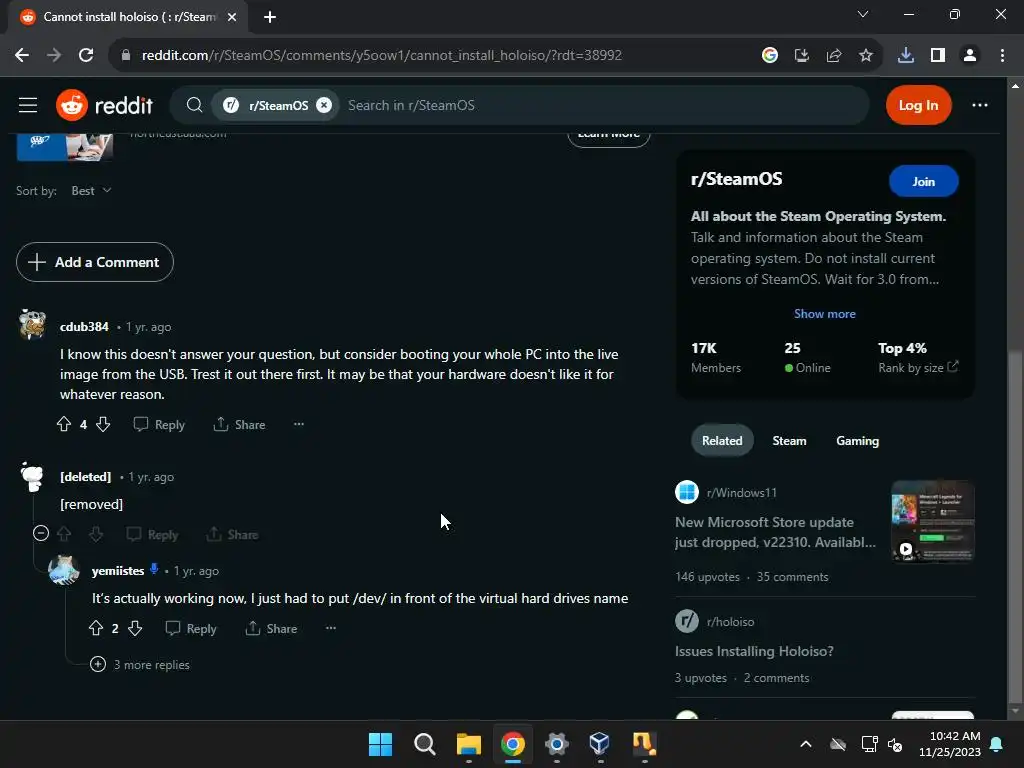Open r/holoiso subreddit link
The image size is (1024, 768).
tap(729, 622)
